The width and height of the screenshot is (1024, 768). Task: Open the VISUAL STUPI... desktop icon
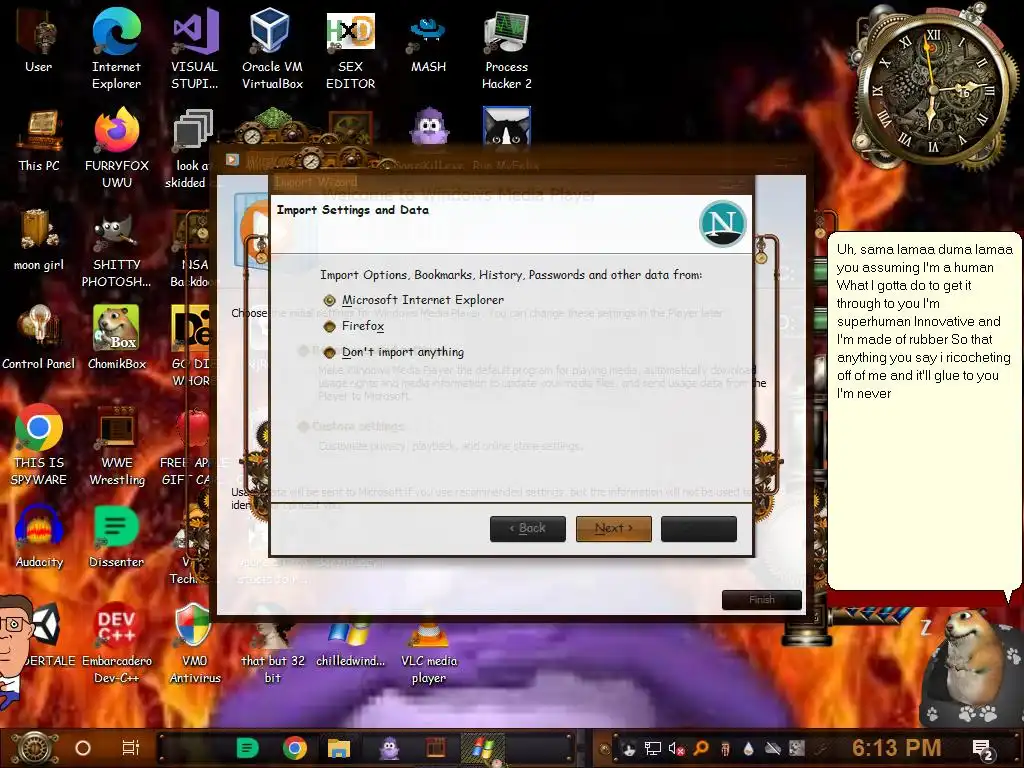pyautogui.click(x=194, y=48)
